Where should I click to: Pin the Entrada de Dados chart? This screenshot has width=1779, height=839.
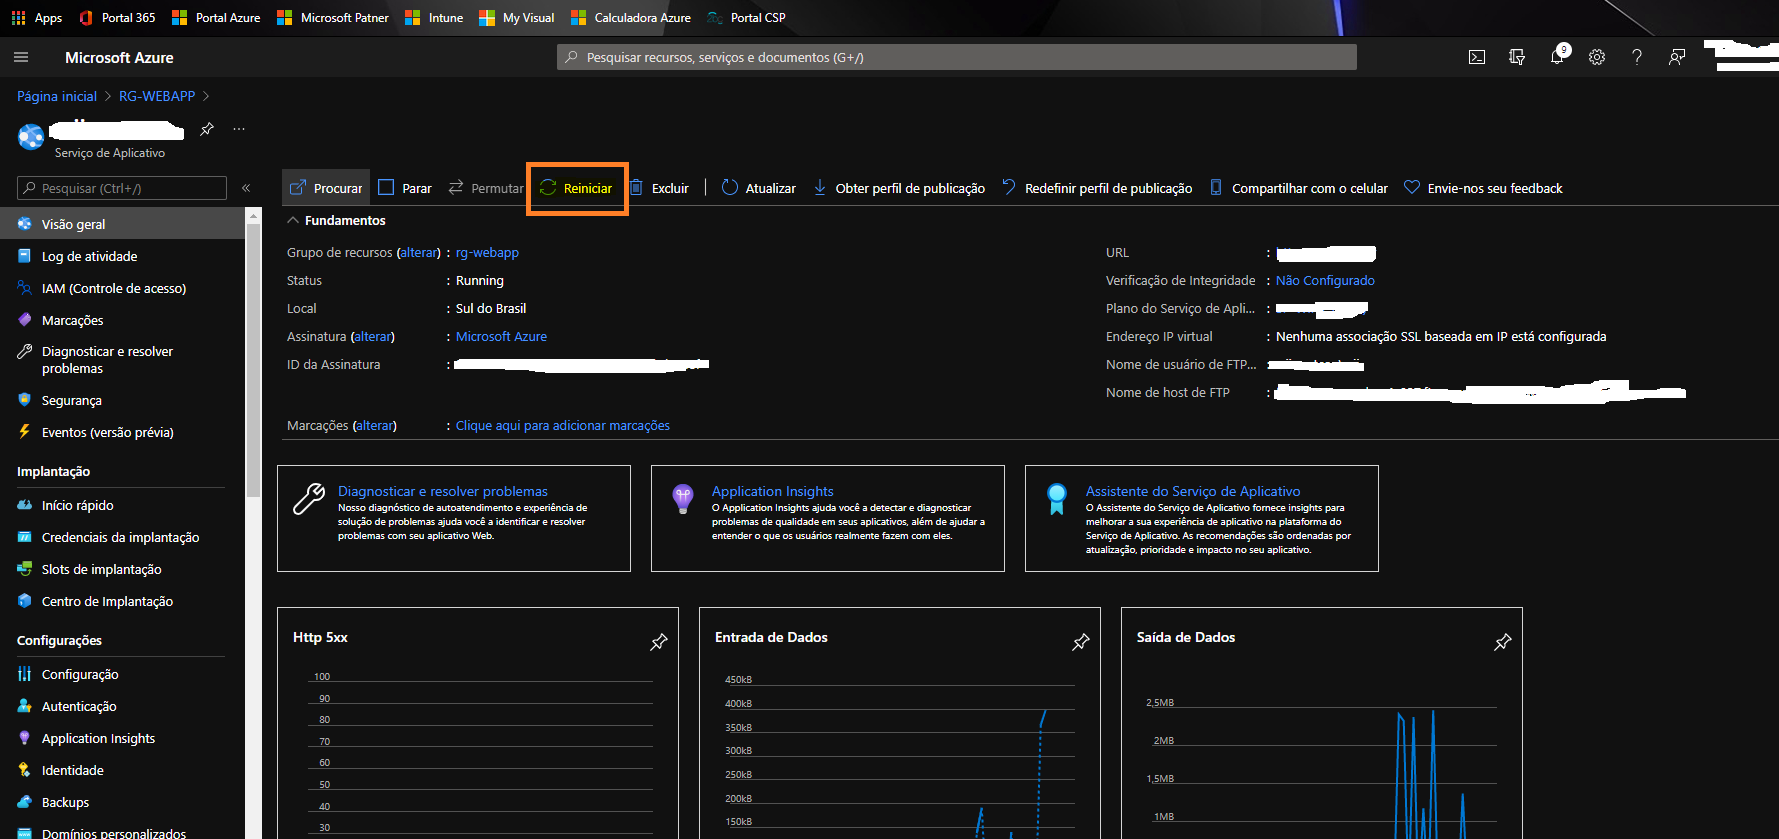1081,642
